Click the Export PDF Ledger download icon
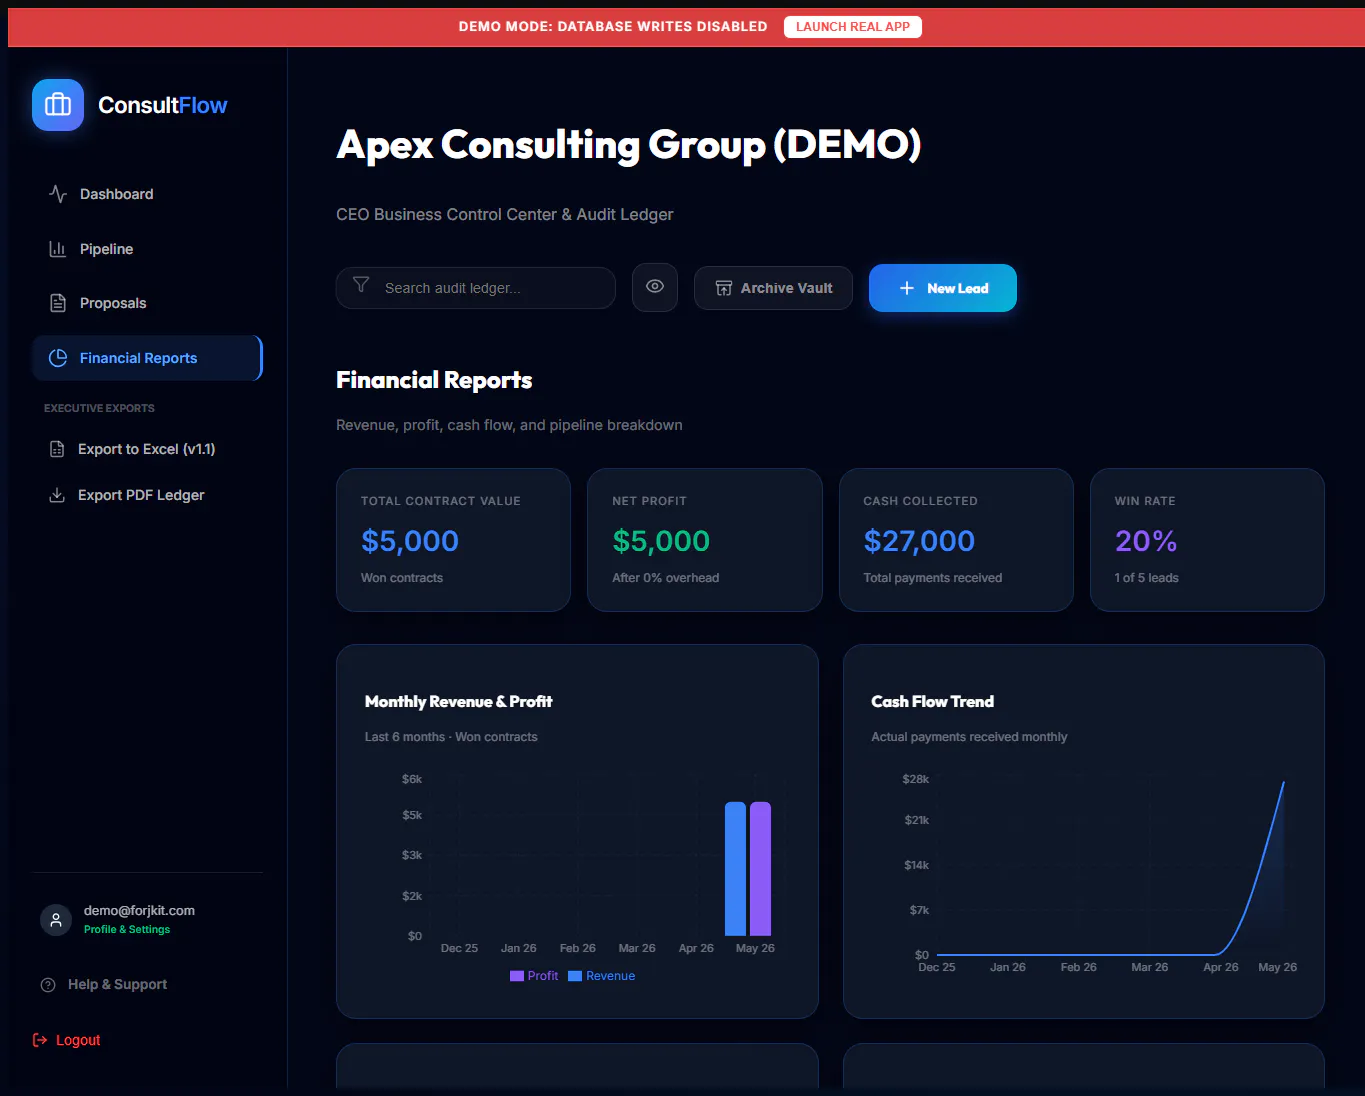This screenshot has width=1365, height=1096. (57, 495)
